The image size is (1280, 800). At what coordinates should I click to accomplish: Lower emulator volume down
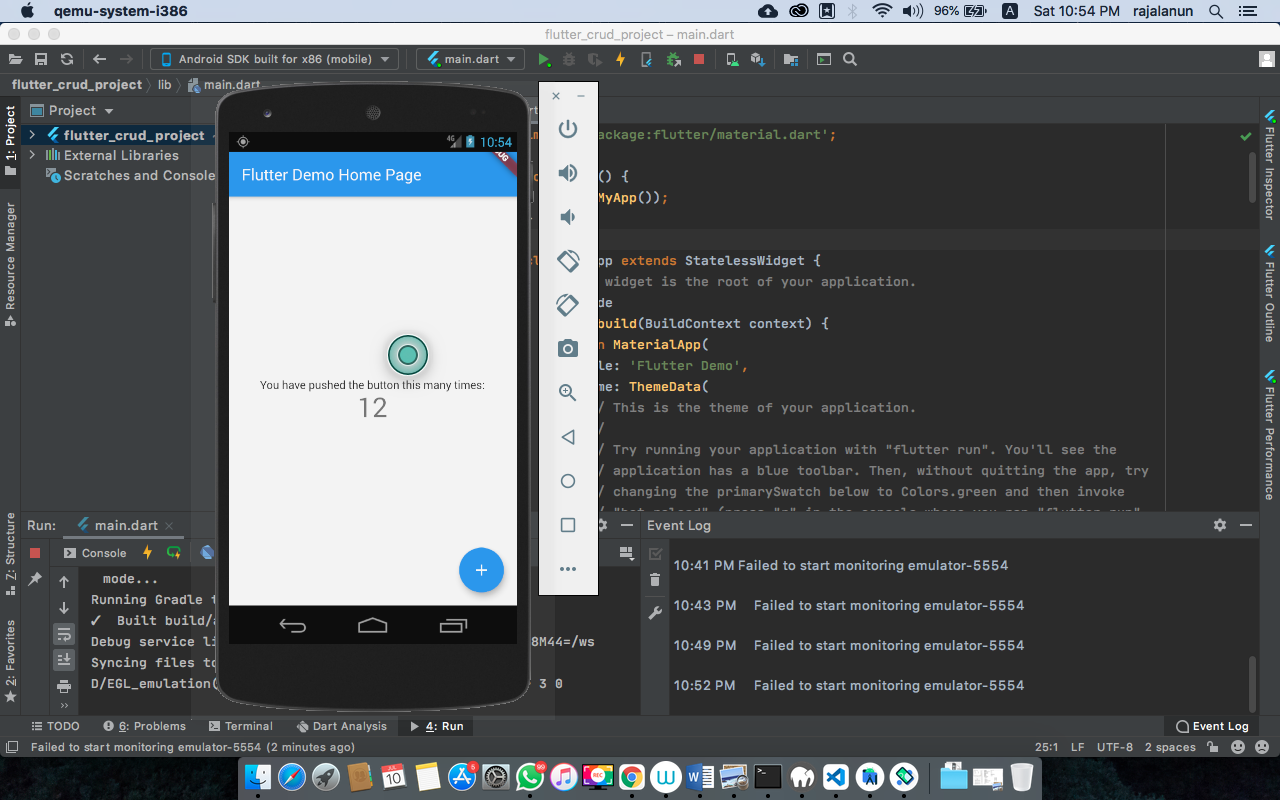(568, 217)
